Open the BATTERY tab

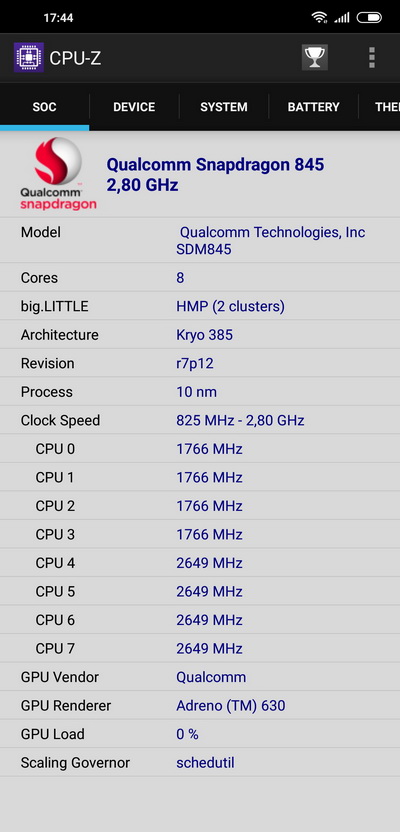(x=314, y=107)
